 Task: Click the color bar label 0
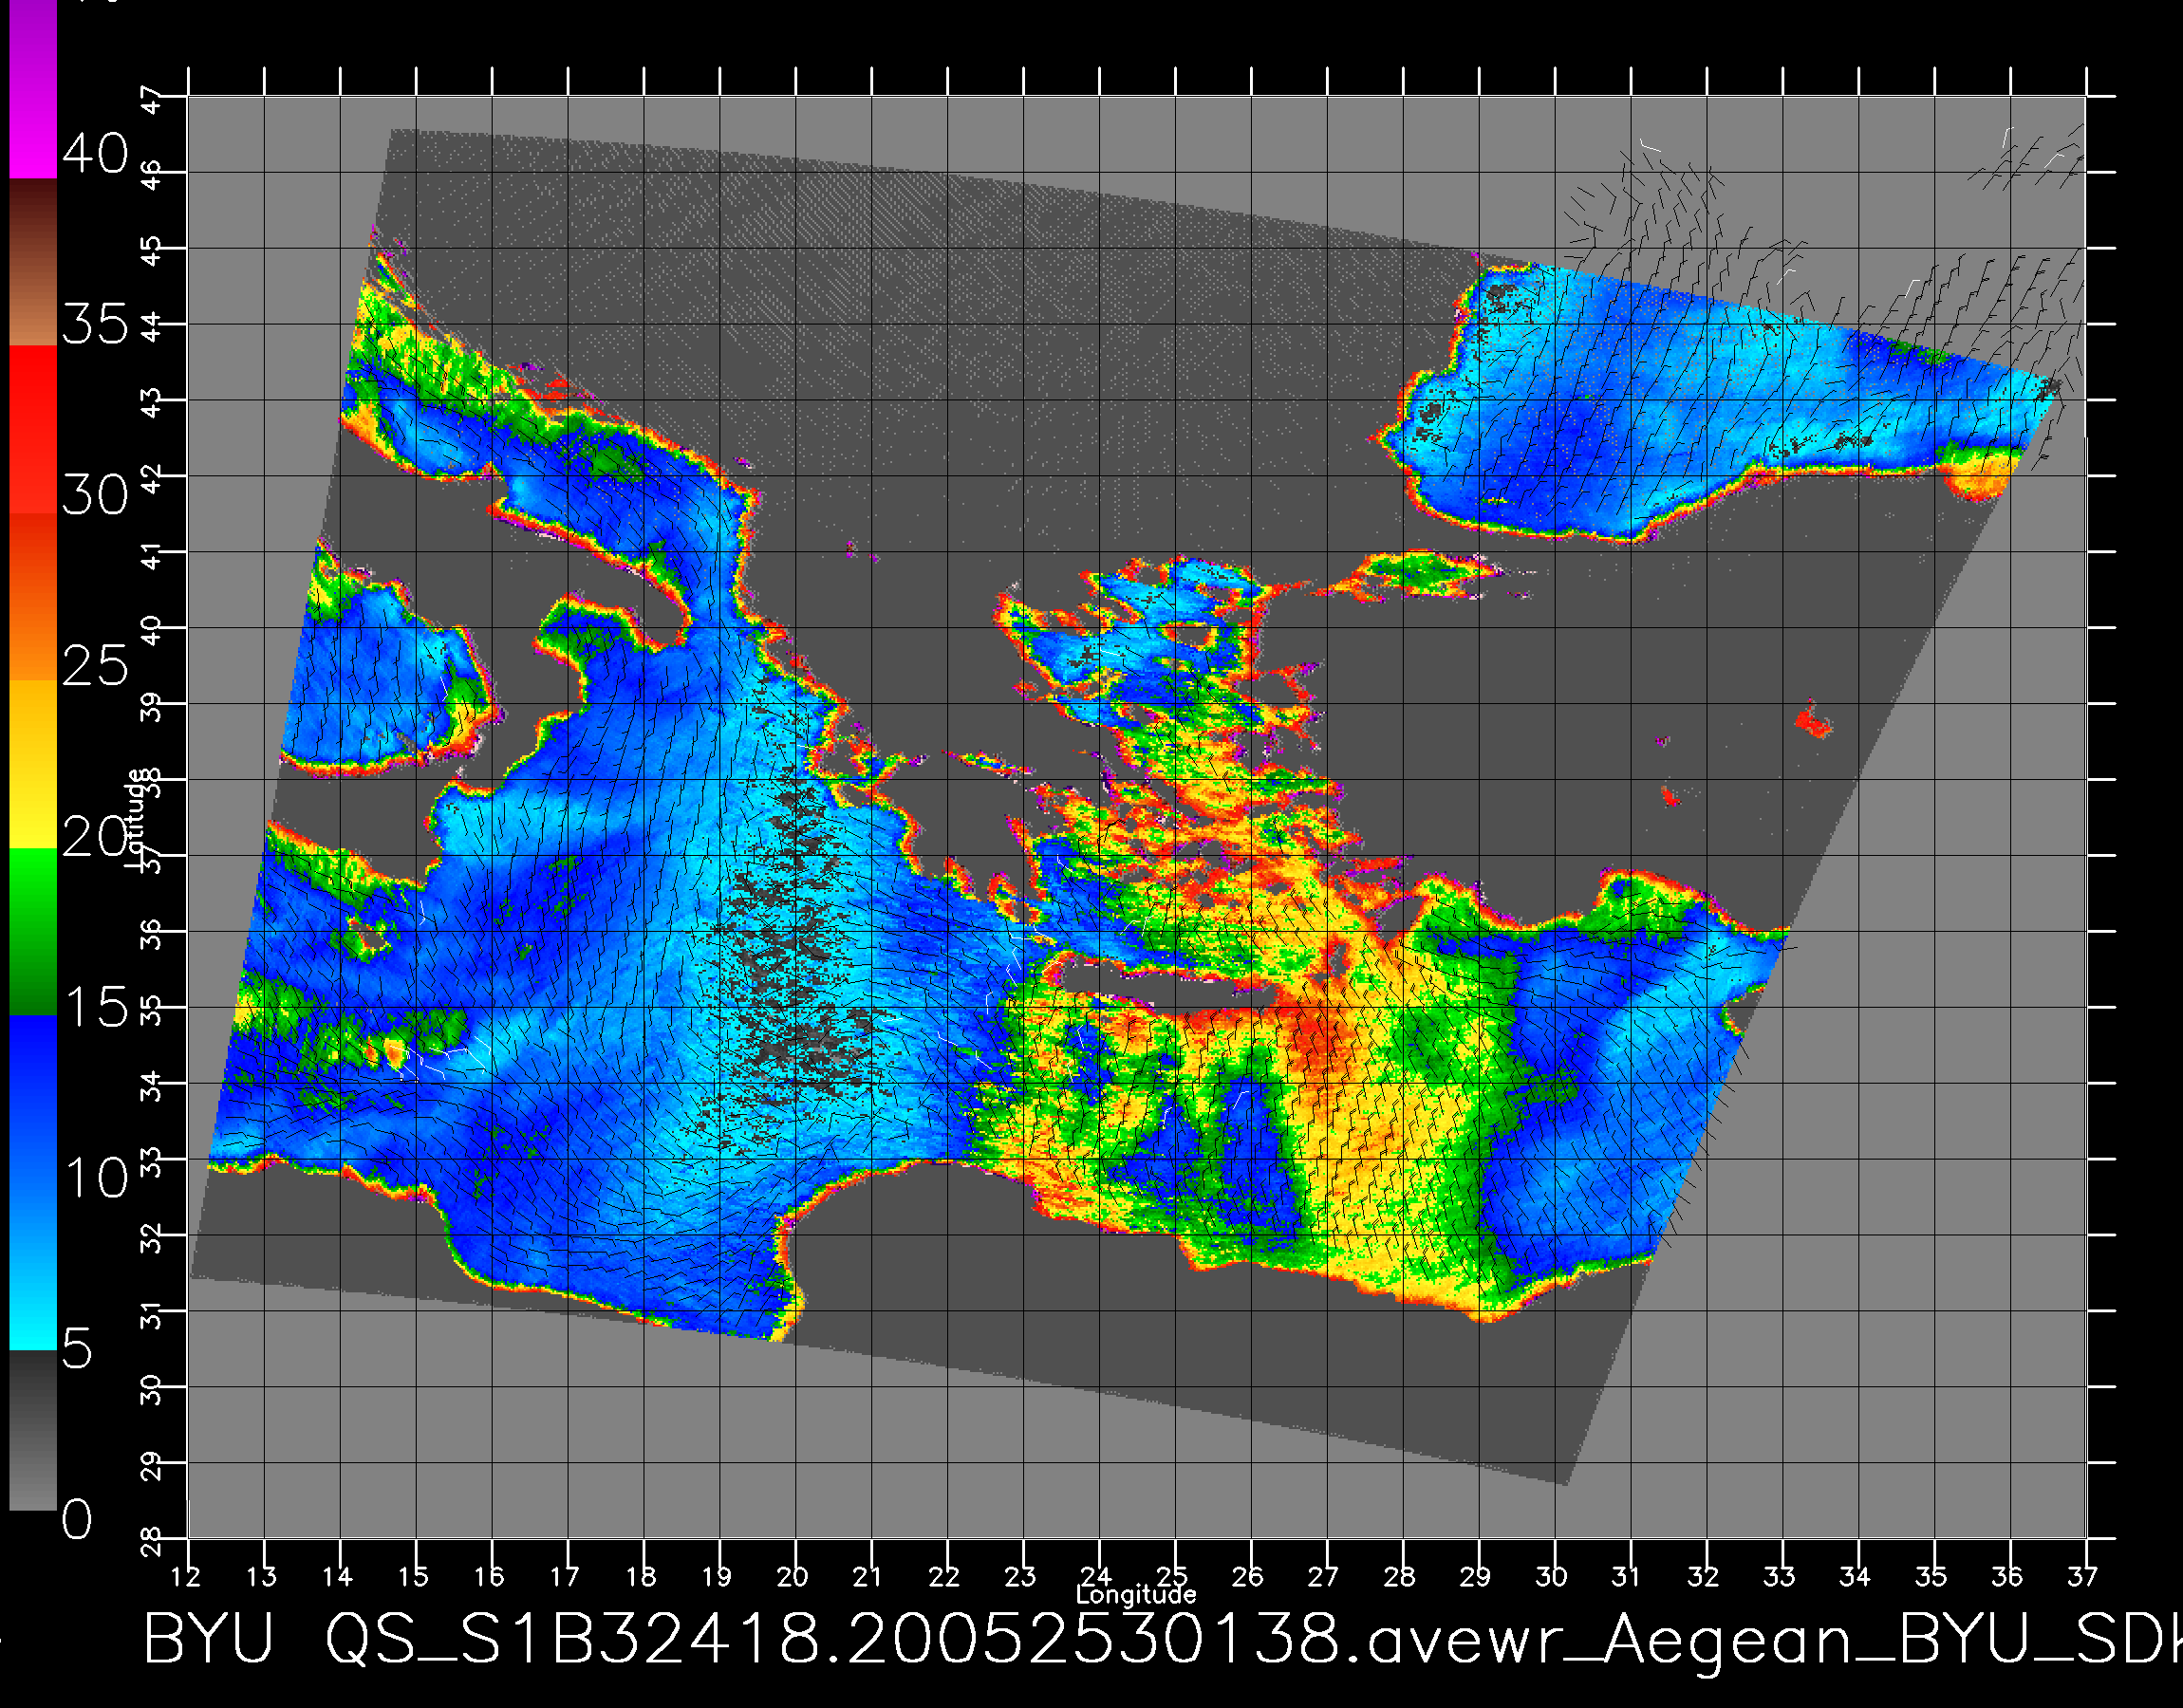pyautogui.click(x=77, y=1520)
